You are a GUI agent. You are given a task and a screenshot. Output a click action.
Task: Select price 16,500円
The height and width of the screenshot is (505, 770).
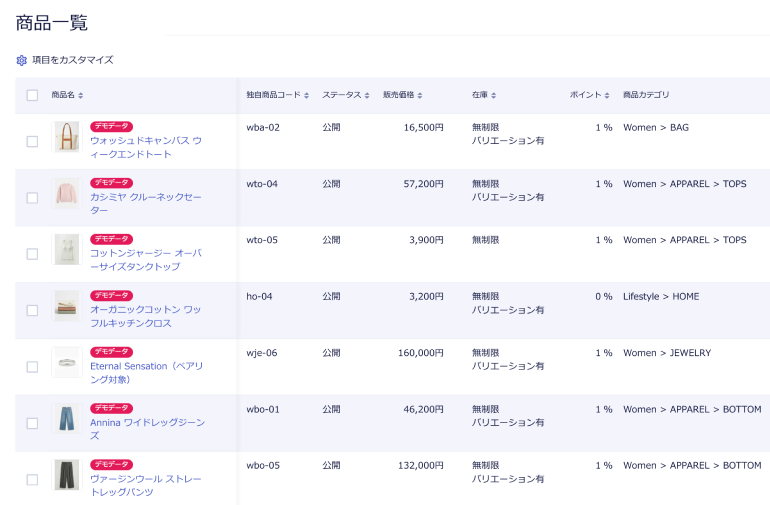(x=423, y=128)
